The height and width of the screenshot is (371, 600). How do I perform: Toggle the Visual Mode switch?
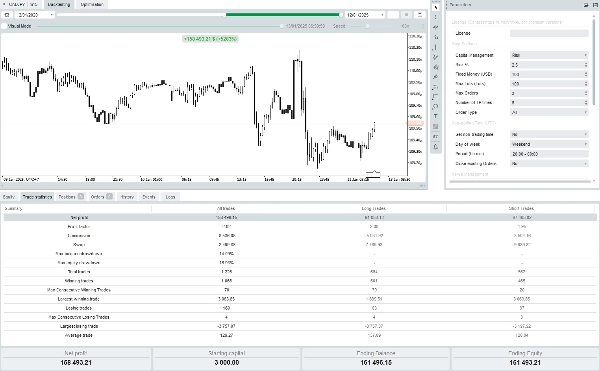pyautogui.click(x=4, y=26)
